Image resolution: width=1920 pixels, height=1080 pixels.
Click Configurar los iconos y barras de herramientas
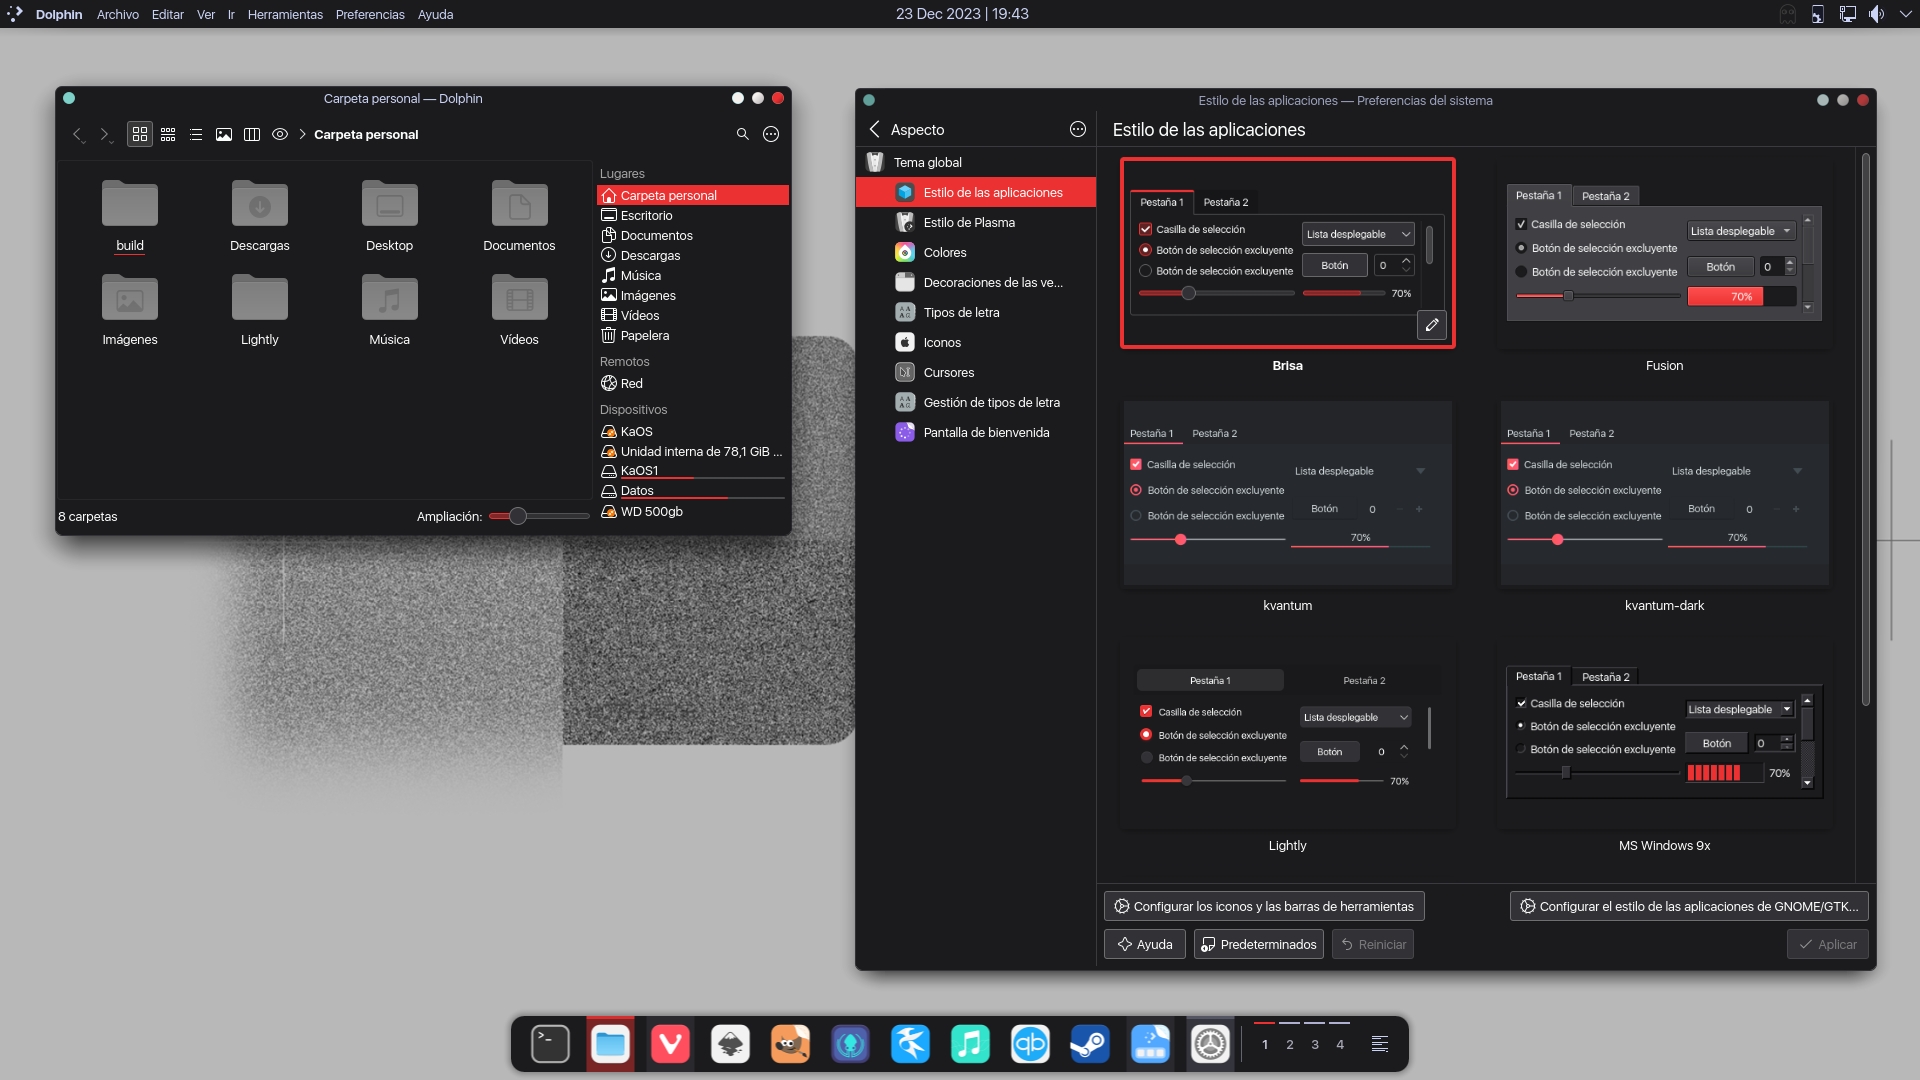(x=1264, y=907)
